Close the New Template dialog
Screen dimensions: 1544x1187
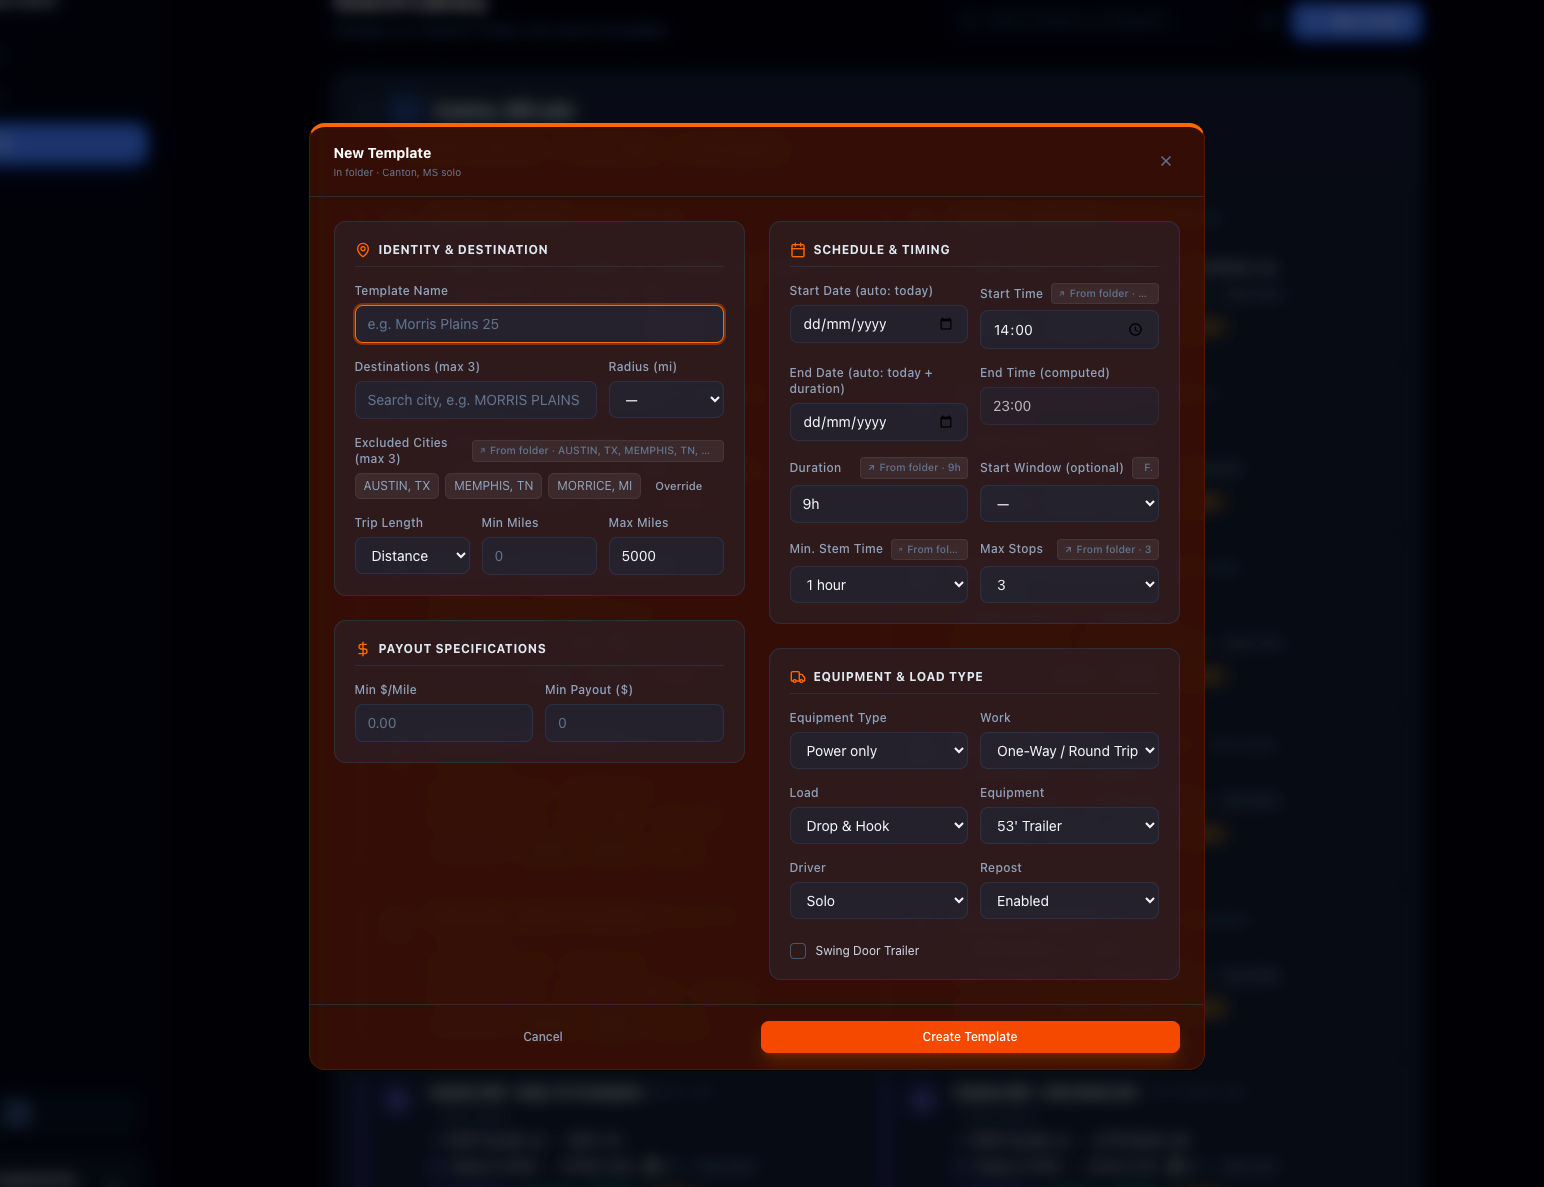click(1165, 161)
